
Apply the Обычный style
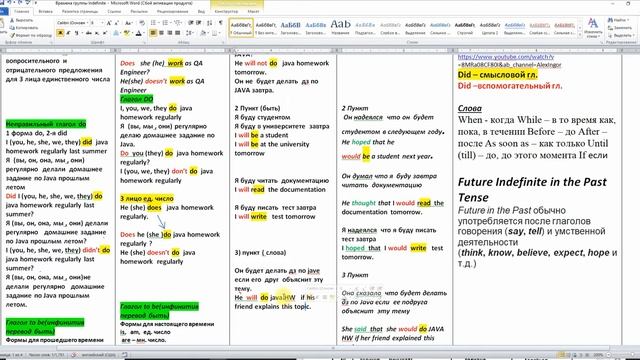pos(241,27)
